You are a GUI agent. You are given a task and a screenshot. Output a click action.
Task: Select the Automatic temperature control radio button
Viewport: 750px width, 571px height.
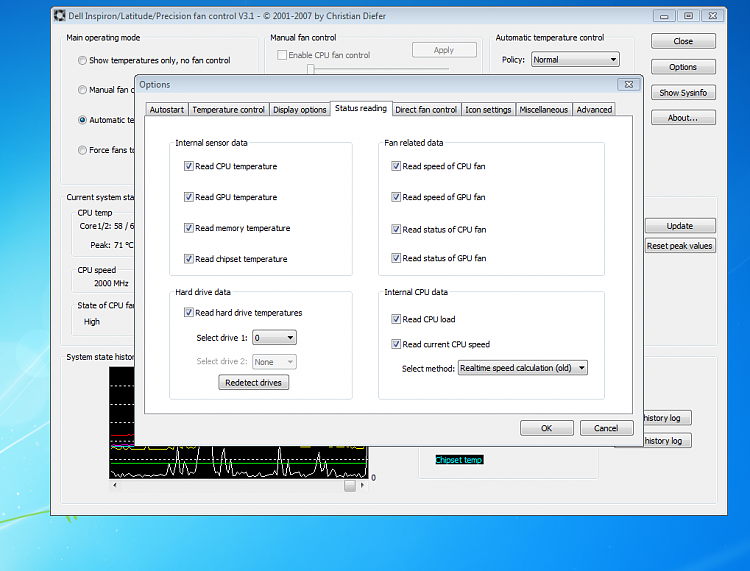[x=82, y=120]
